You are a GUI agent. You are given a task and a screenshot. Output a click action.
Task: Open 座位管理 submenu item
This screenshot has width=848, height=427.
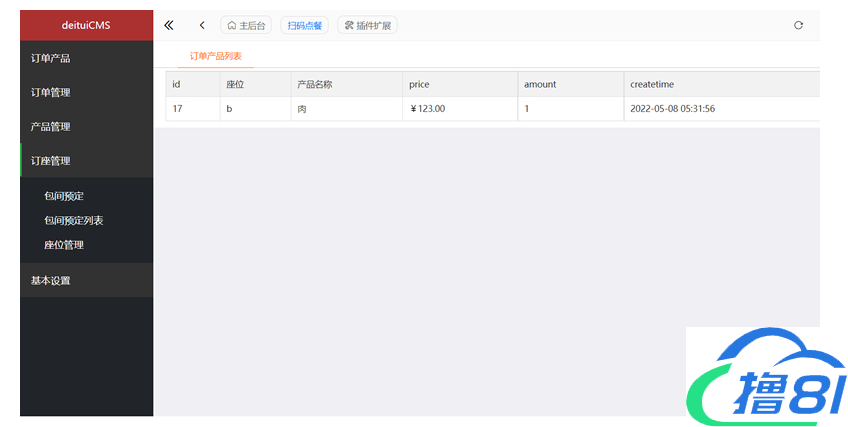point(64,244)
